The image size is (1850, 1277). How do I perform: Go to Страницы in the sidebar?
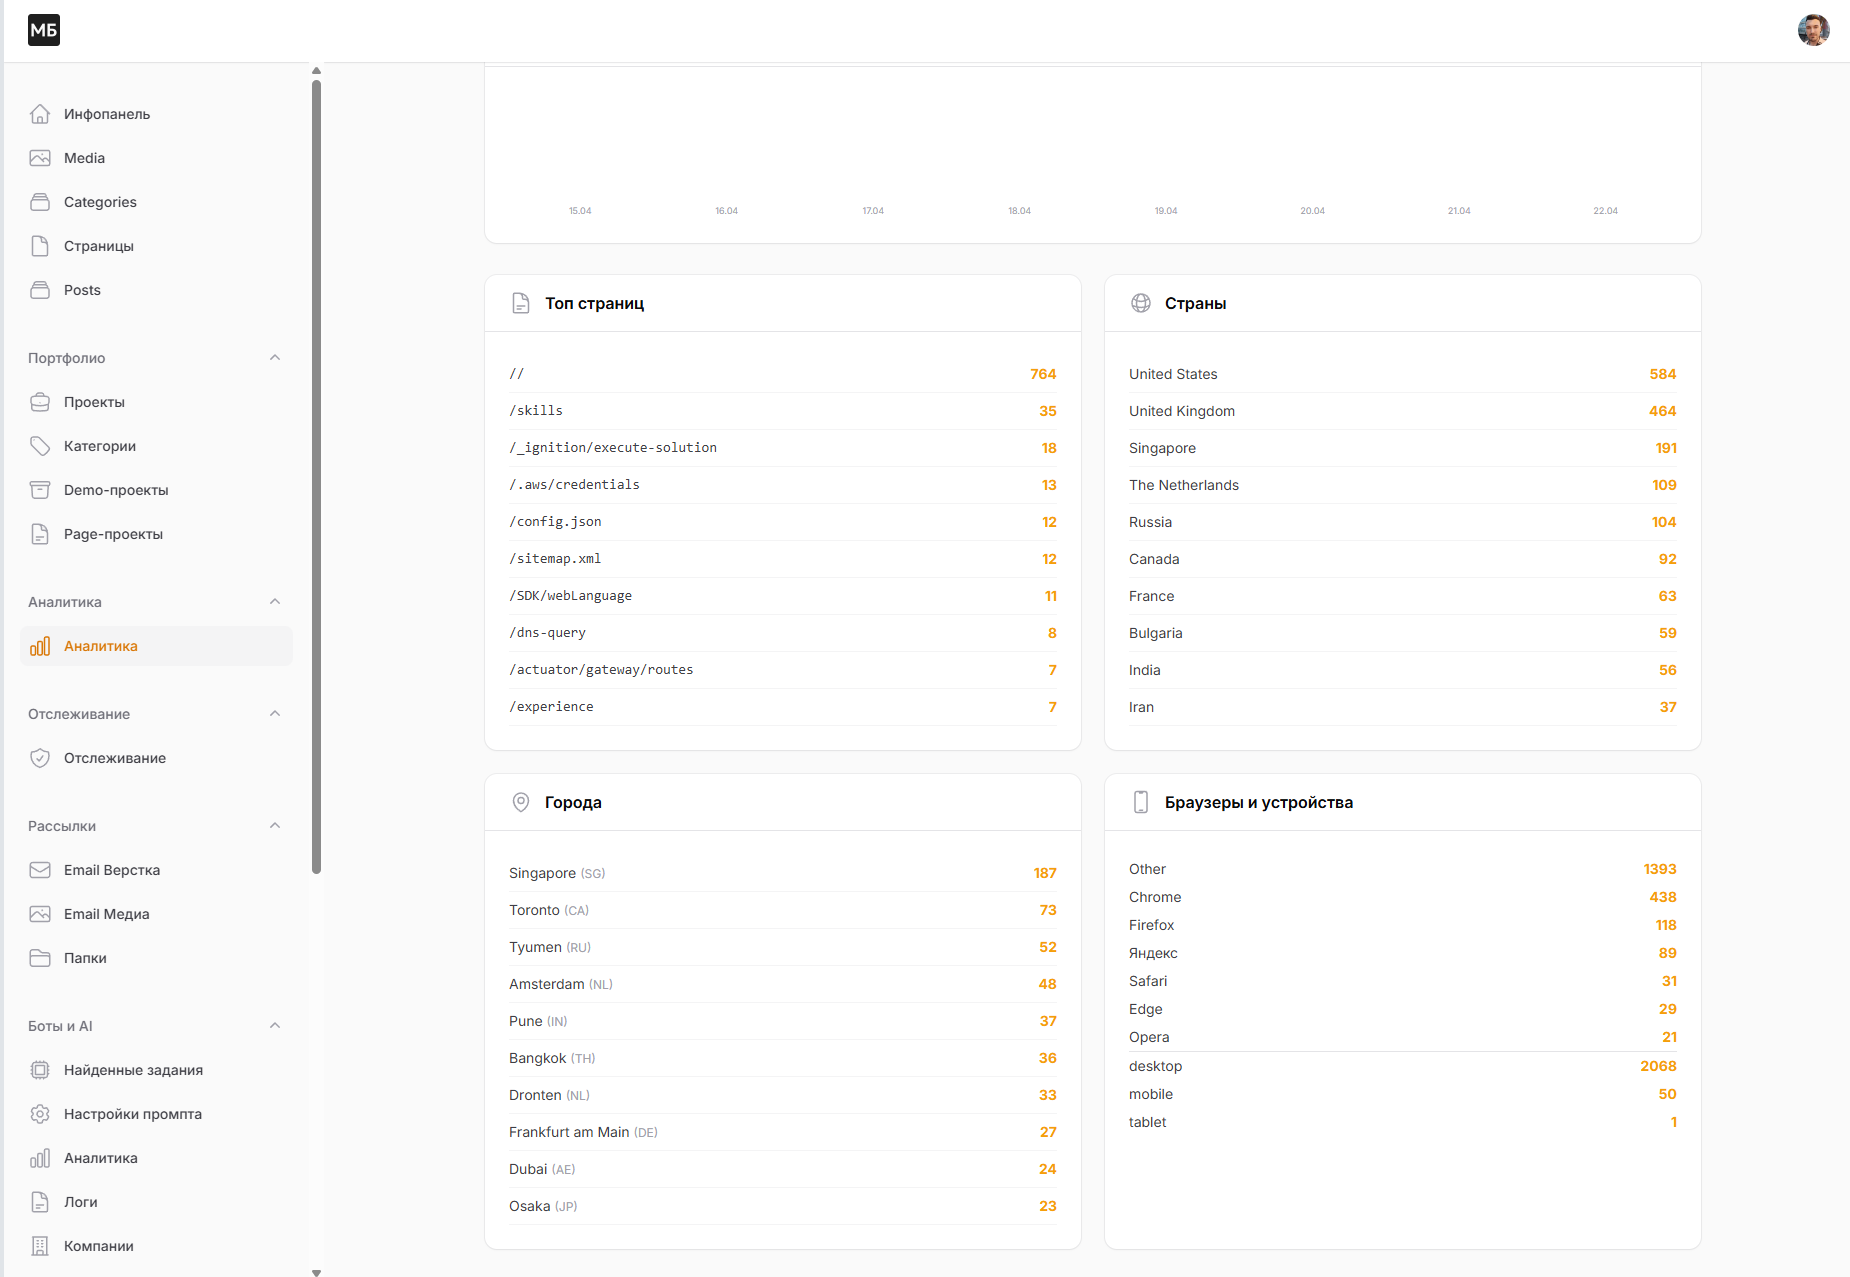tap(156, 246)
